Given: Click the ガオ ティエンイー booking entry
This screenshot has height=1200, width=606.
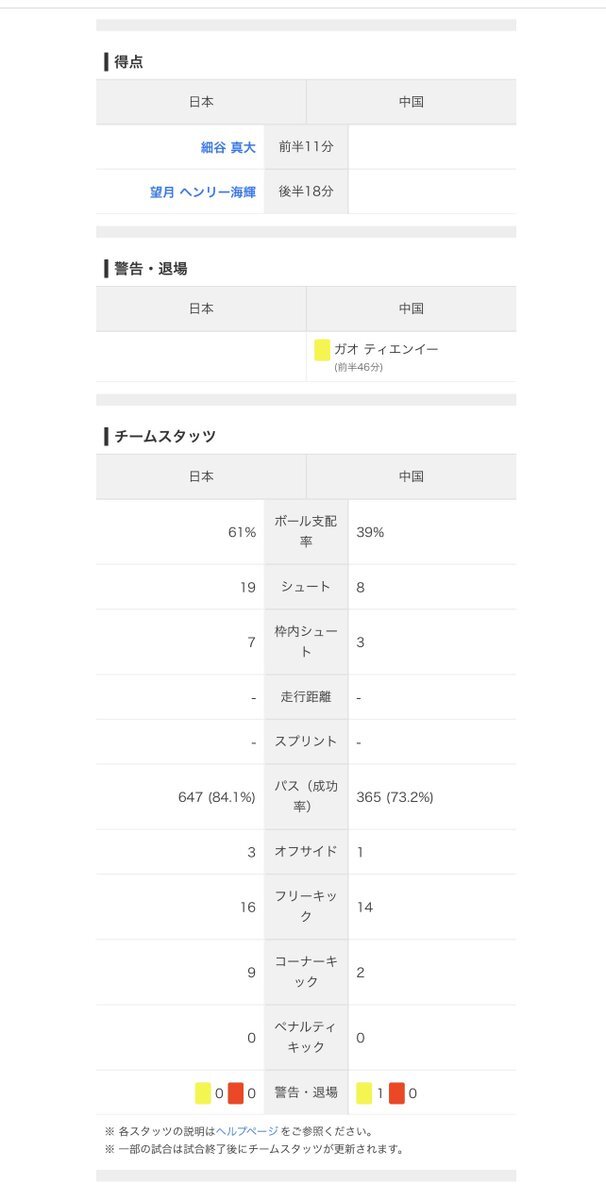Looking at the screenshot, I should (385, 356).
